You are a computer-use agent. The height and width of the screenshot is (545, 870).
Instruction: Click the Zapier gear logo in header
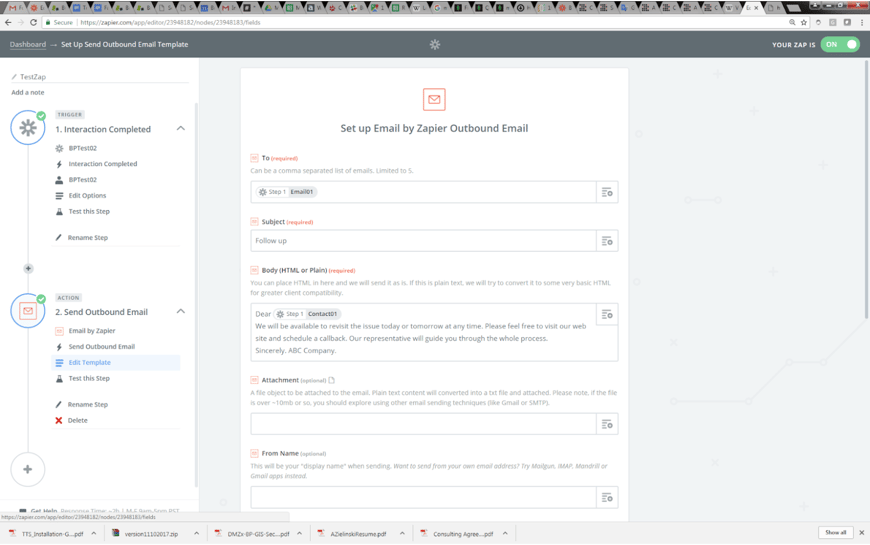point(435,44)
